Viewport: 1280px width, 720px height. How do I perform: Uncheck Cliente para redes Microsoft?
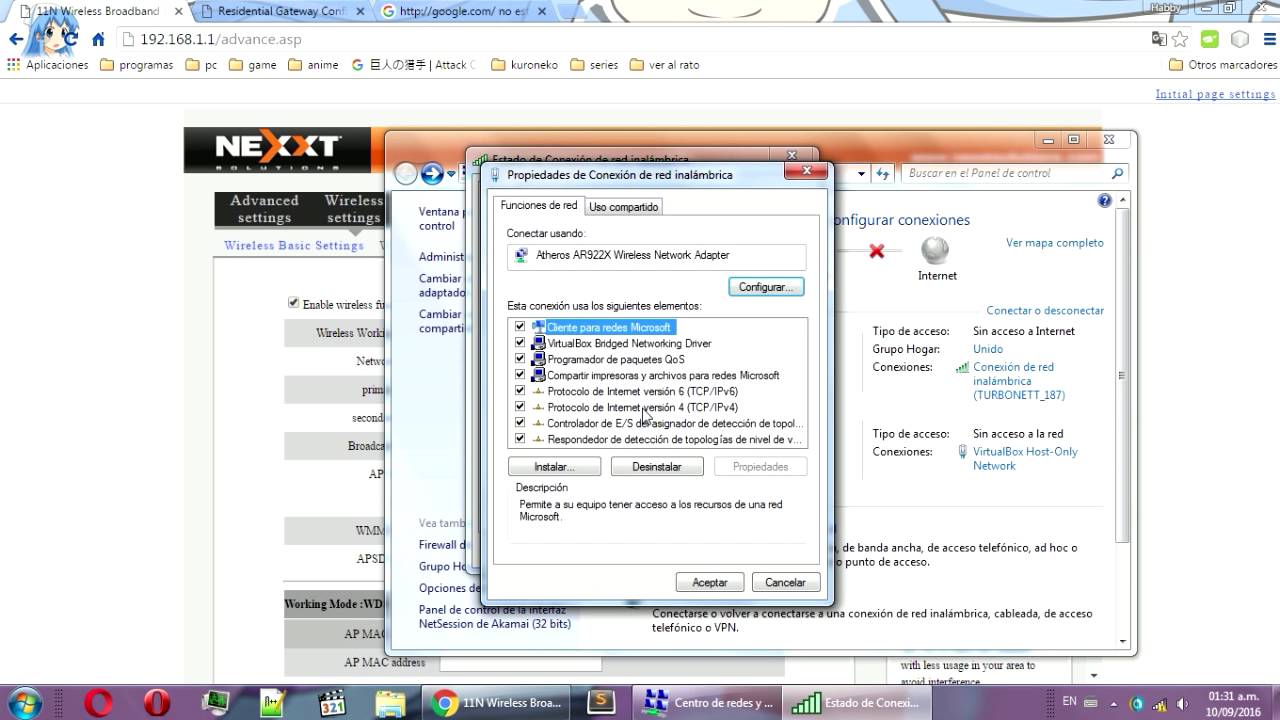coord(520,327)
